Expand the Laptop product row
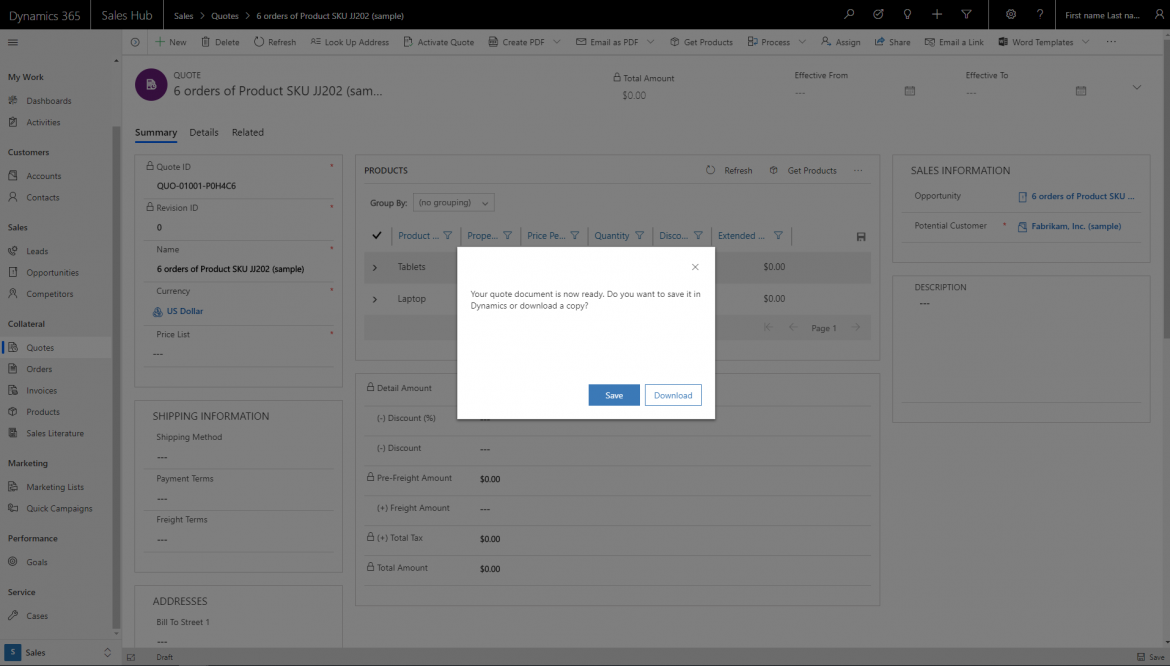Image resolution: width=1170 pixels, height=666 pixels. pos(375,299)
